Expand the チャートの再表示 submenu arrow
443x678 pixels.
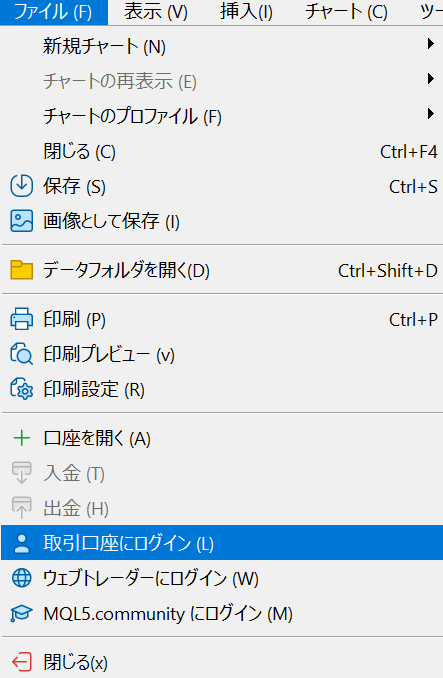pos(430,79)
